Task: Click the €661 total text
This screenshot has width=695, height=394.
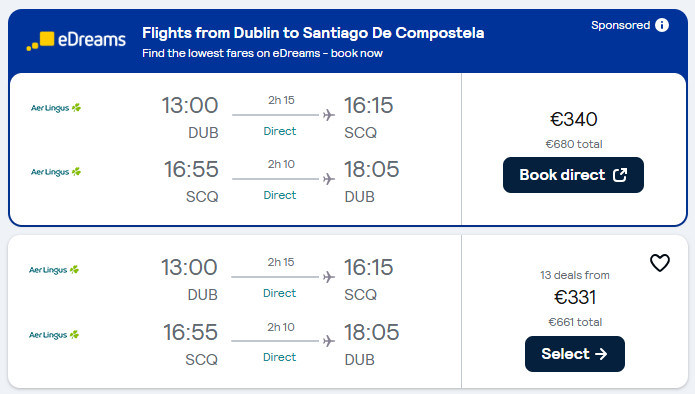Action: tap(575, 322)
